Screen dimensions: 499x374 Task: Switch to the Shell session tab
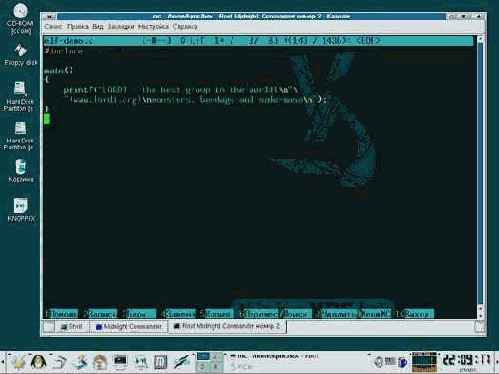[x=72, y=327]
